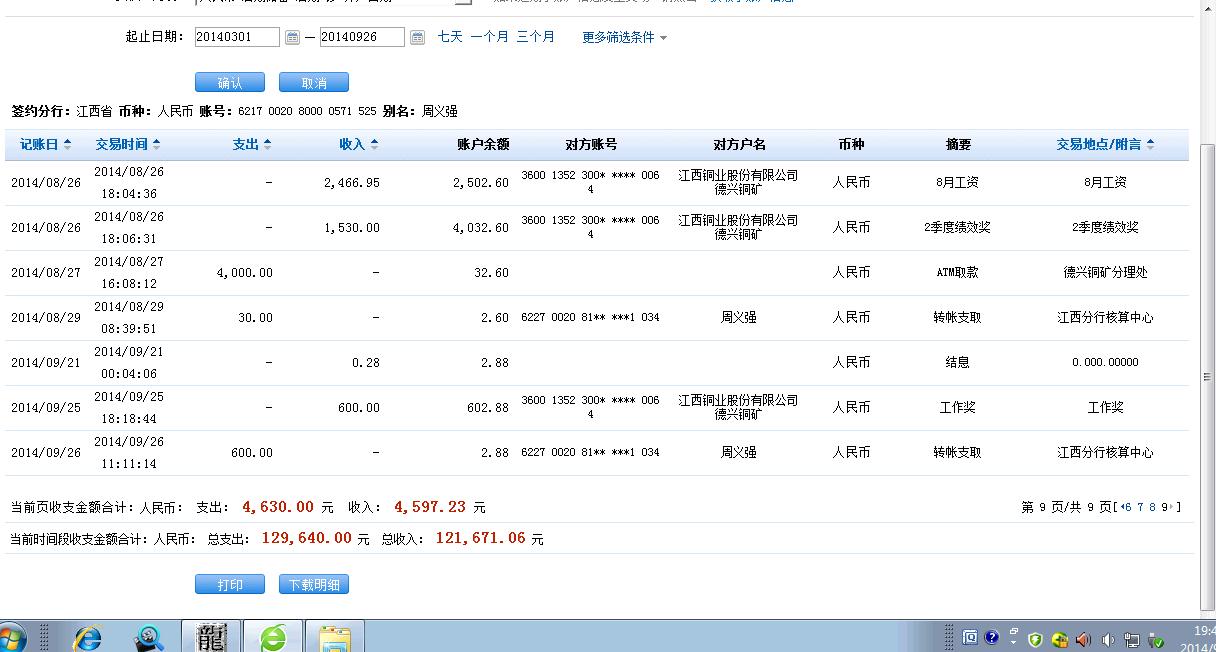Open the system volume speaker icon
The image size is (1216, 652).
click(x=1108, y=639)
